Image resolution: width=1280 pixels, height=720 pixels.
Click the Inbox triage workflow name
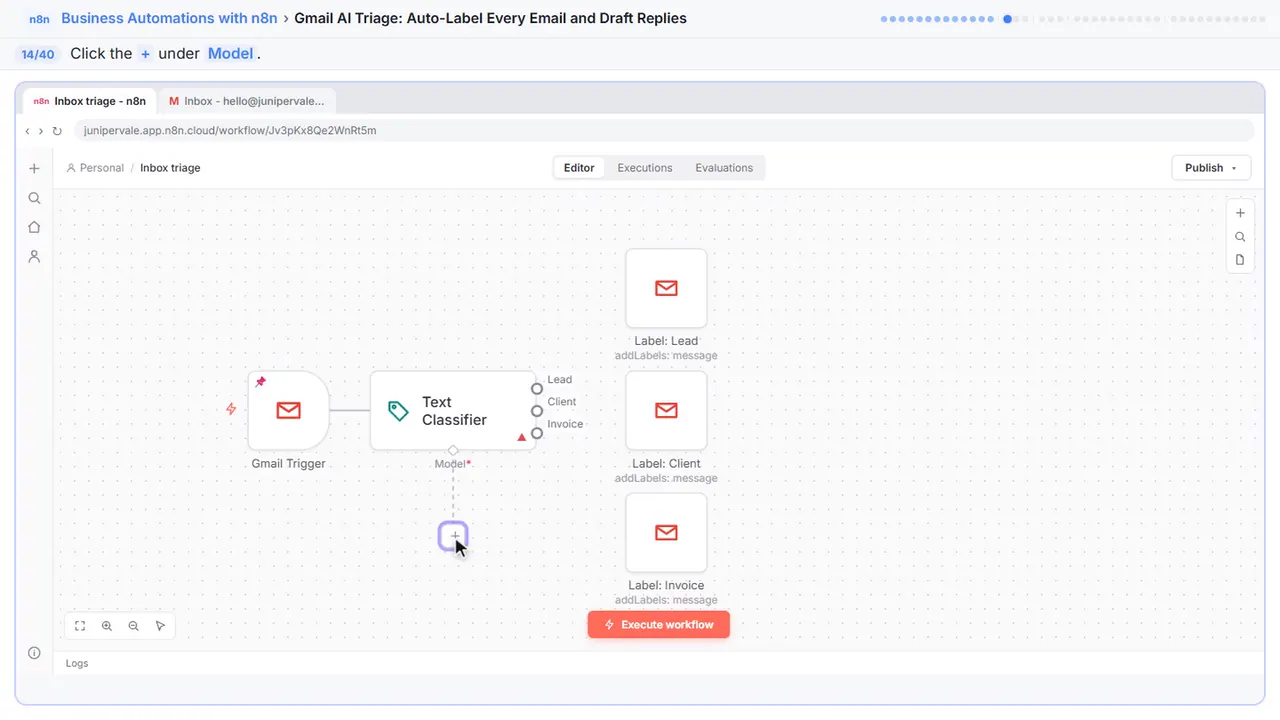[170, 168]
